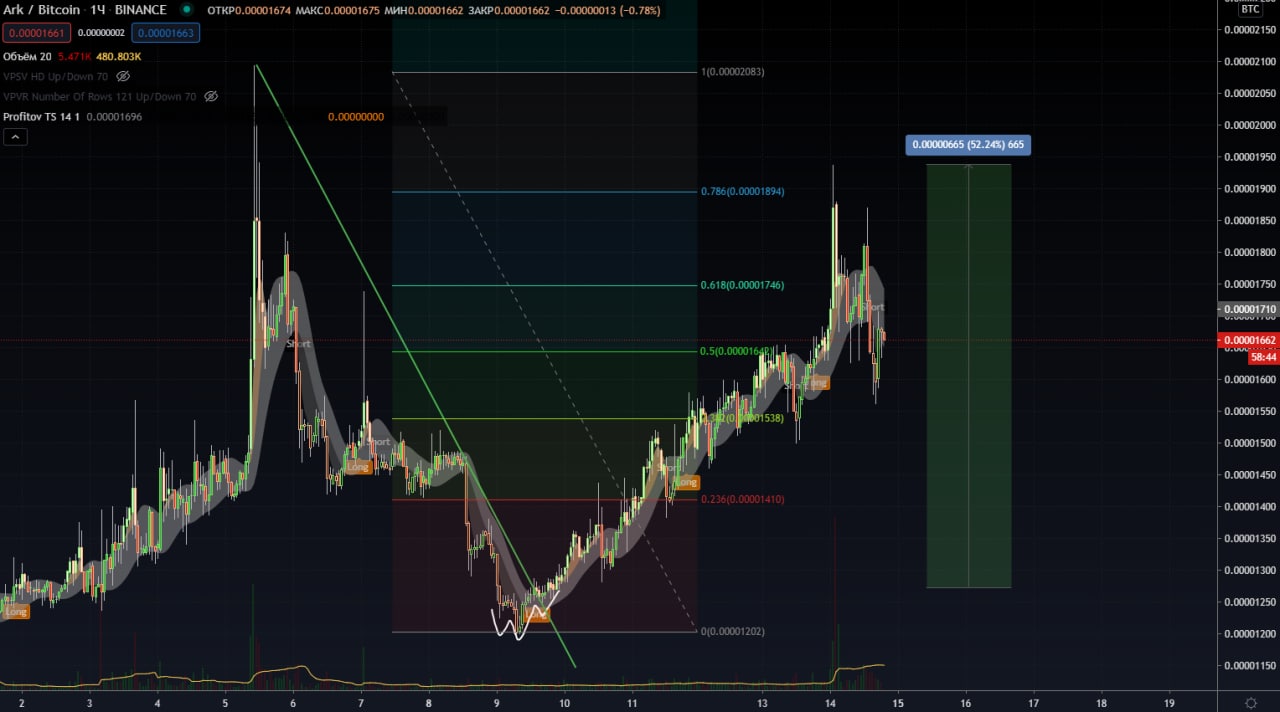
Task: Select the green price range measurement box
Action: coord(968,376)
